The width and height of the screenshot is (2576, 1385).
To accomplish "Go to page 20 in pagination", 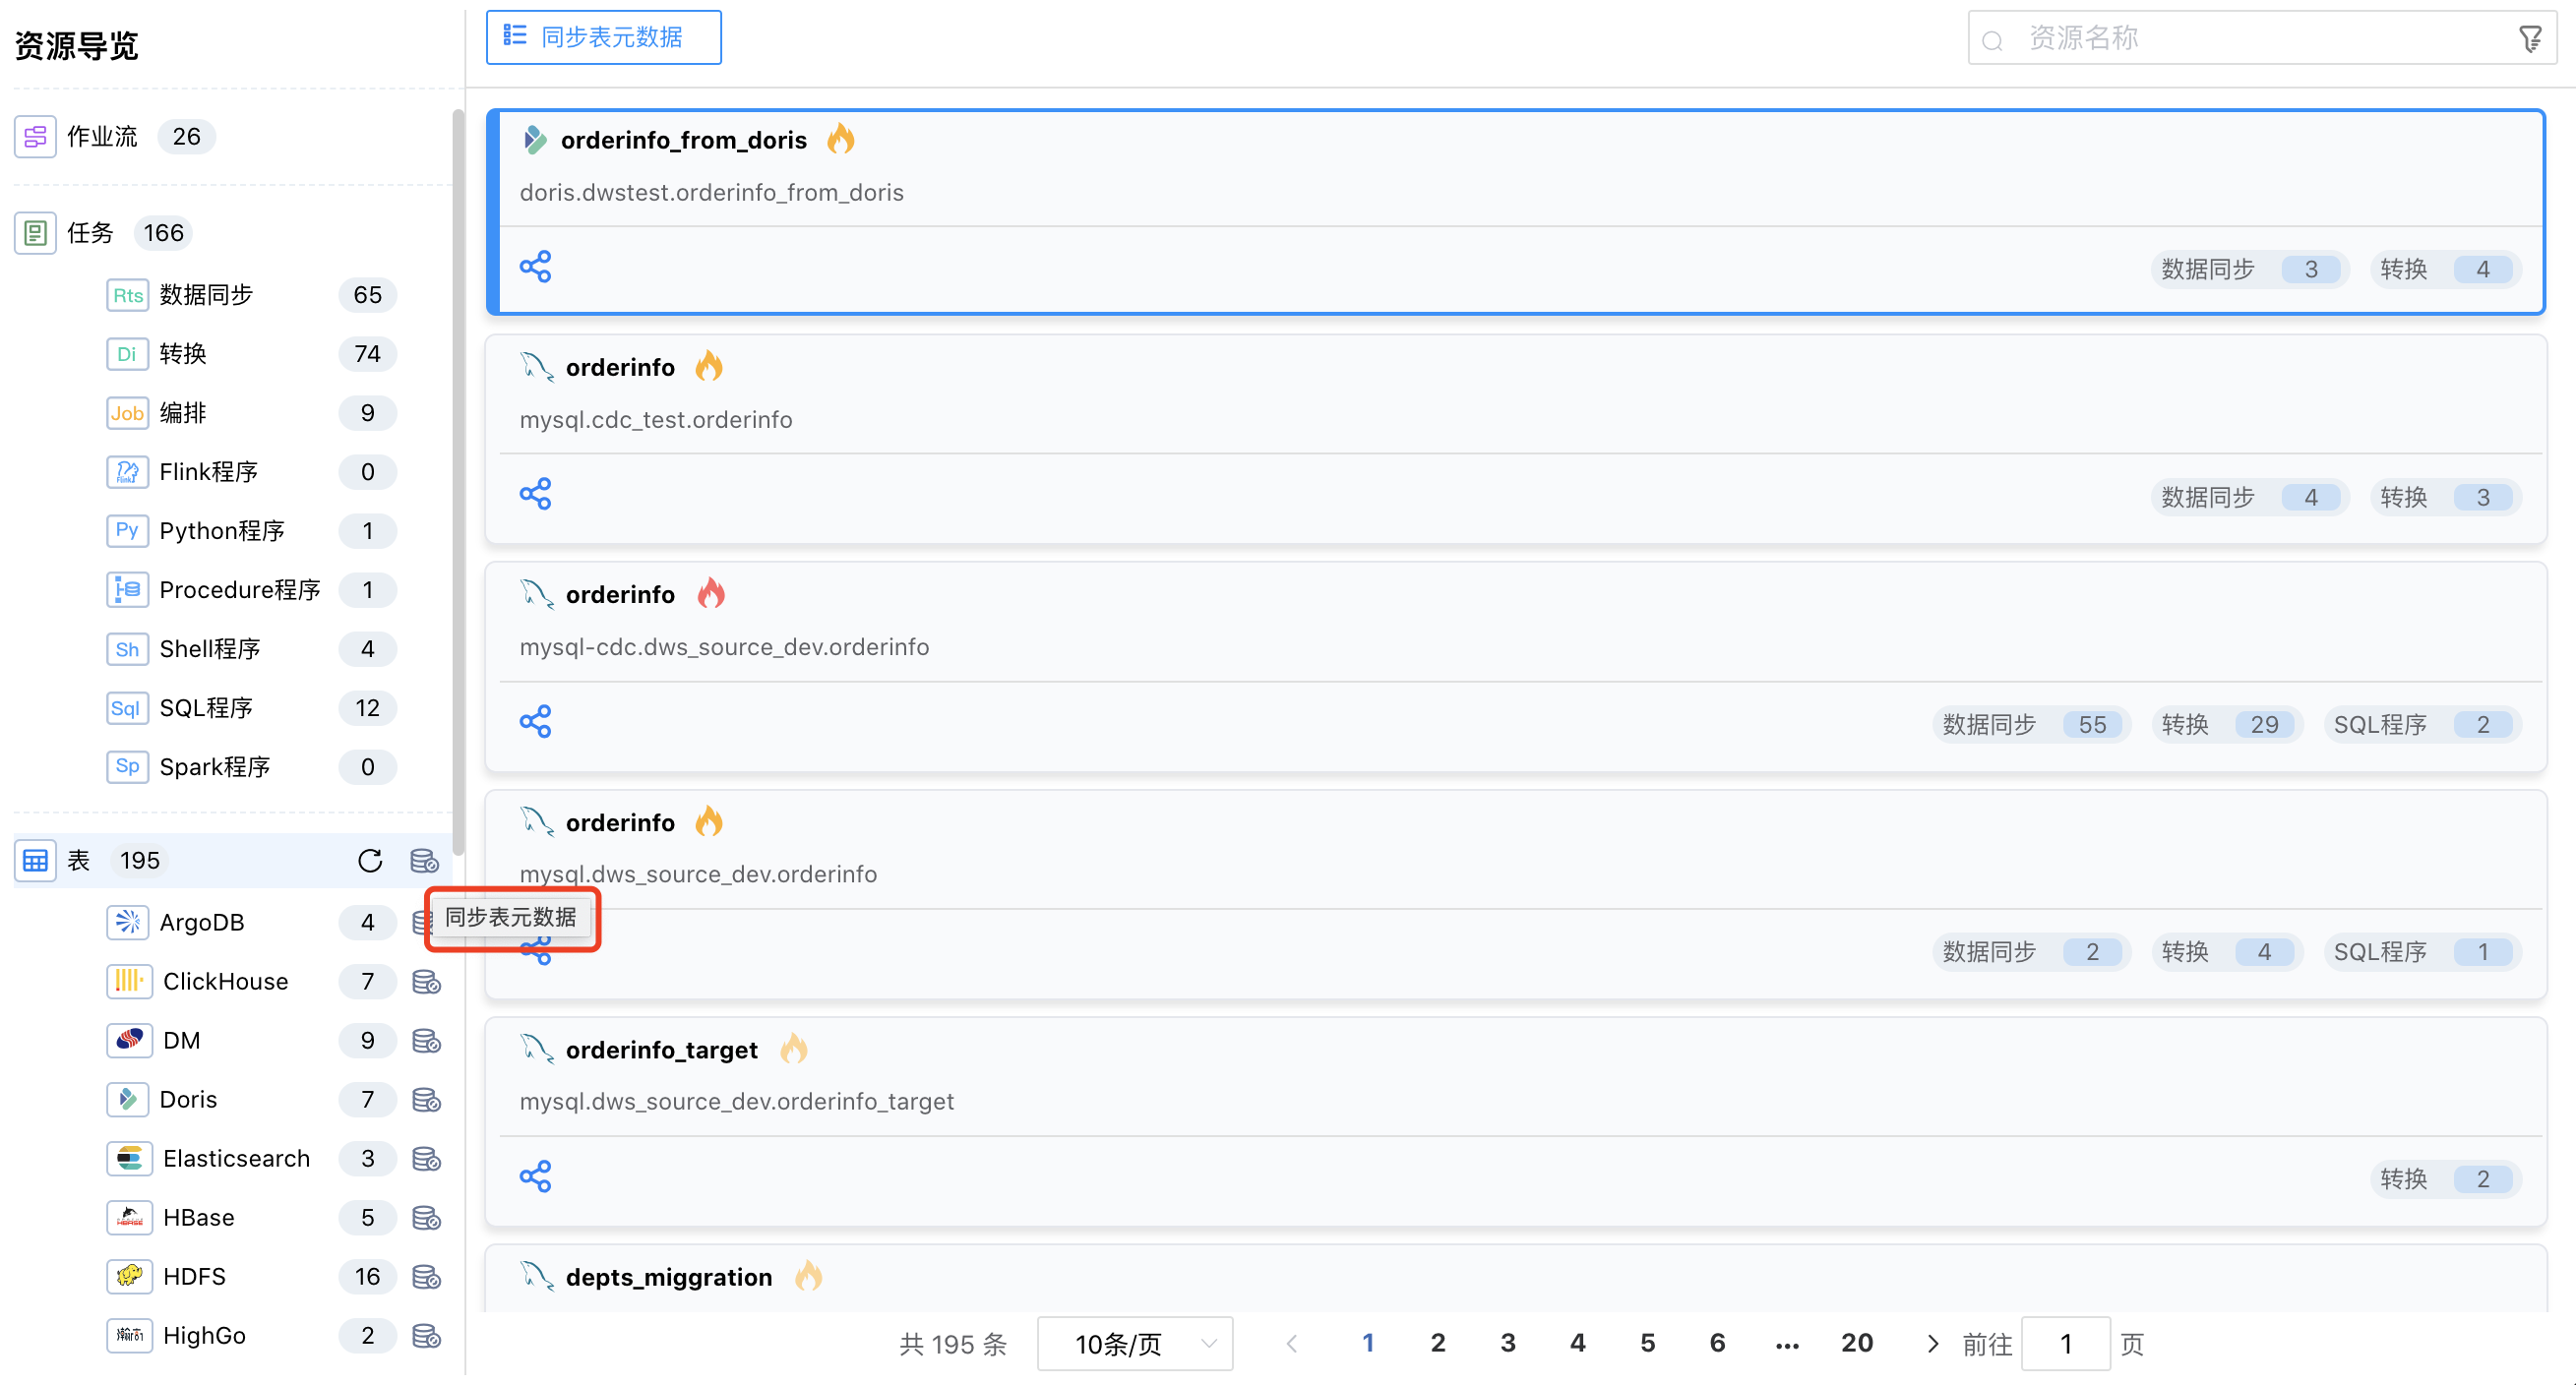I will tap(1856, 1343).
